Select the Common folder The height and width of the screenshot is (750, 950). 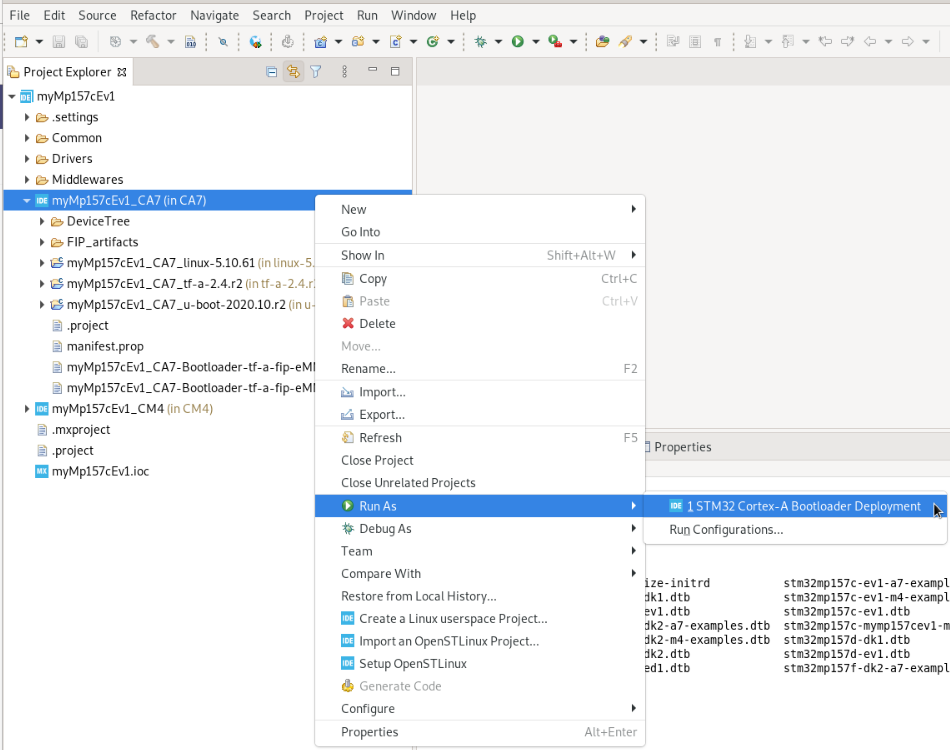pos(76,138)
